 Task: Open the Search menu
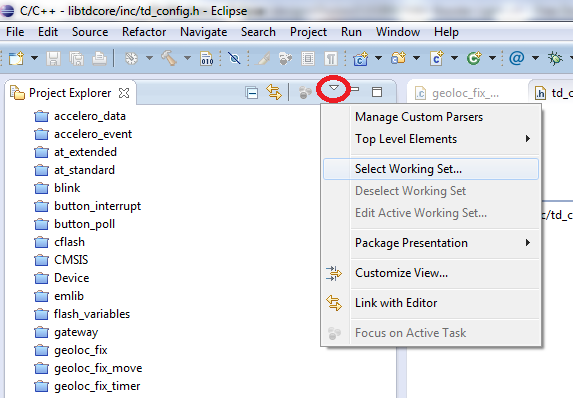pyautogui.click(x=258, y=32)
